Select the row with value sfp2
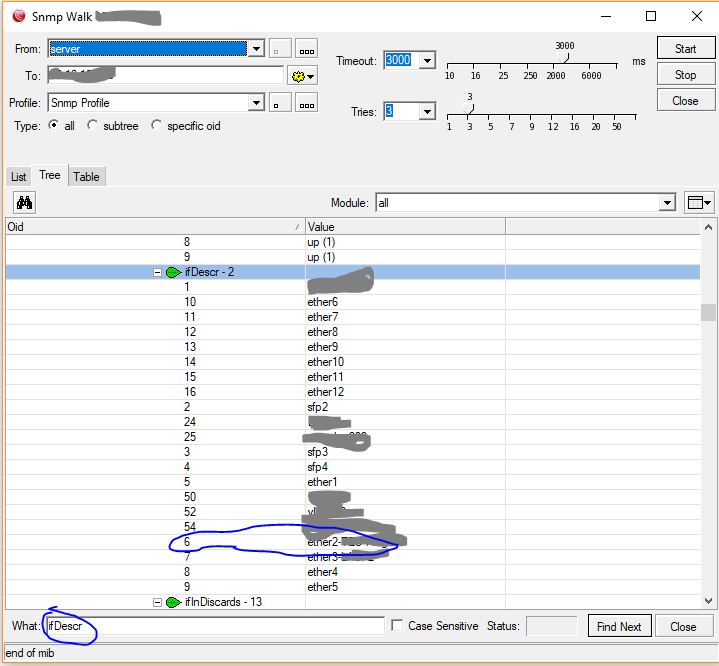Viewport: 719px width, 666px height. click(353, 407)
